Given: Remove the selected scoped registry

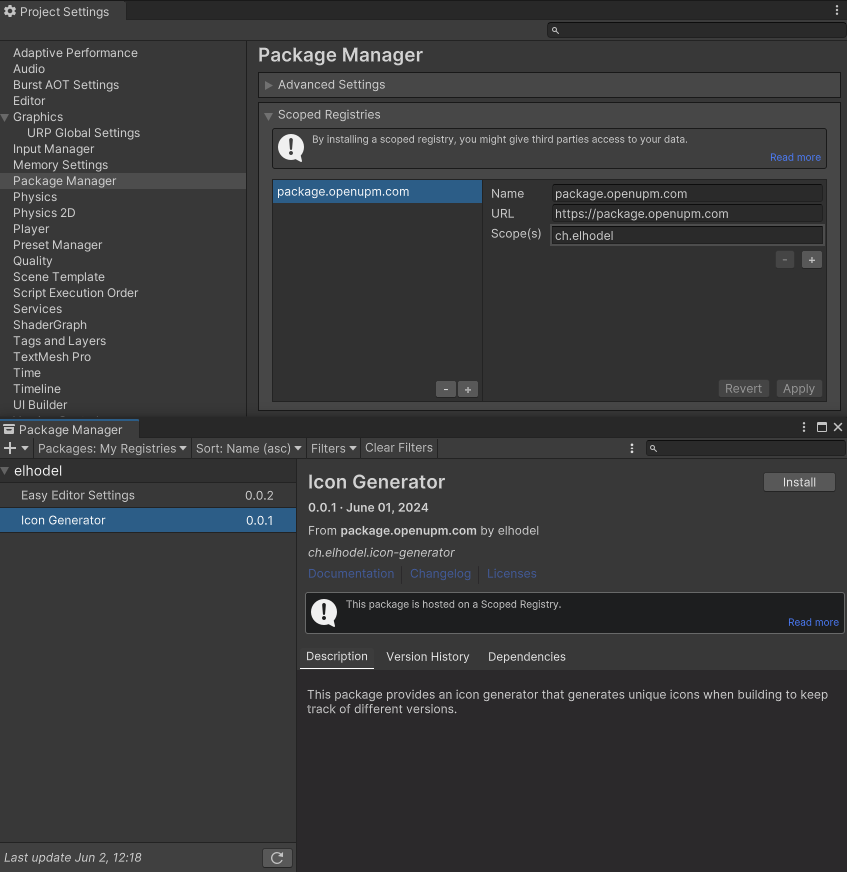Looking at the screenshot, I should click(x=446, y=389).
